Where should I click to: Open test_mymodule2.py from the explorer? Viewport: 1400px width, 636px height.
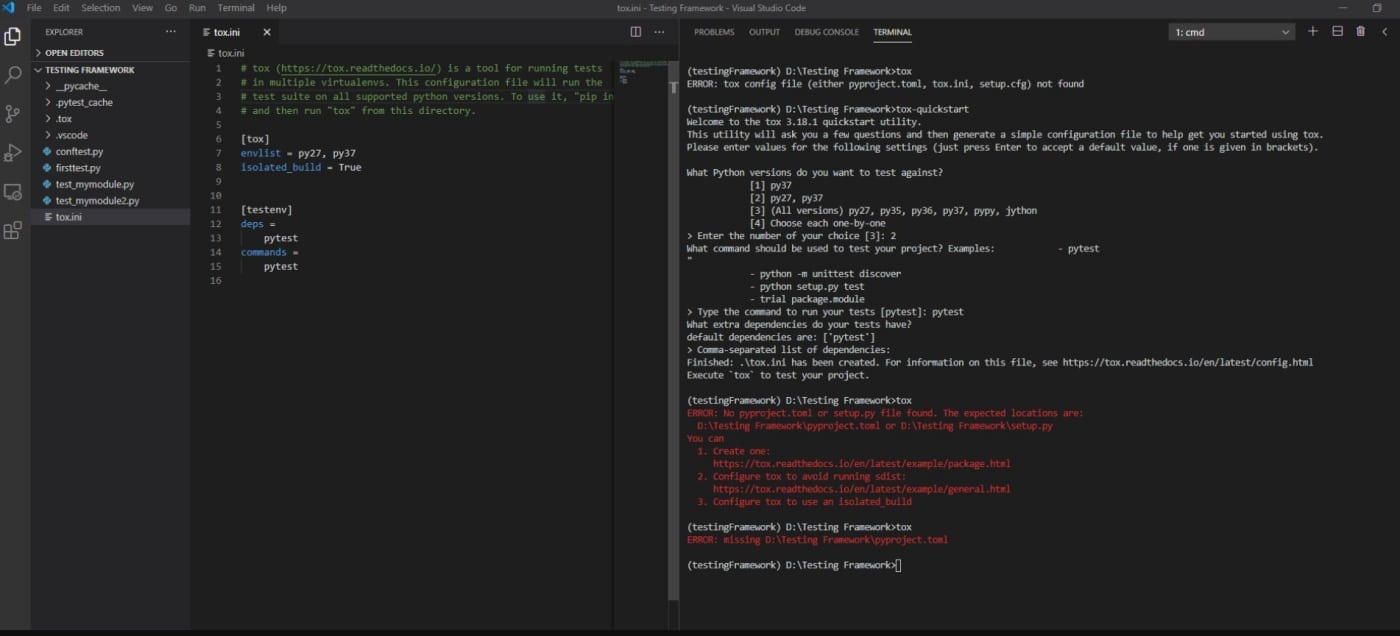coord(110,200)
